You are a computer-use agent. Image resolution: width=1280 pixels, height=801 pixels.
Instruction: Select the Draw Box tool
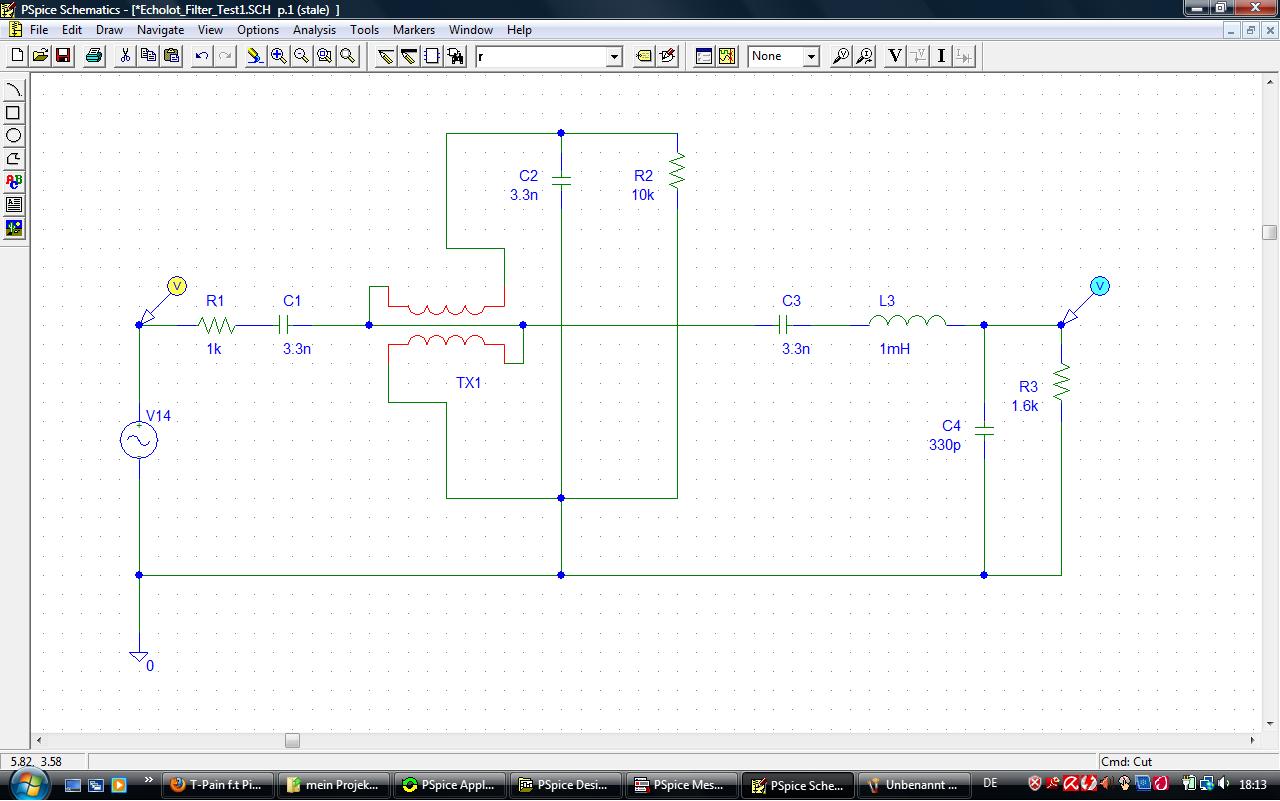(14, 113)
